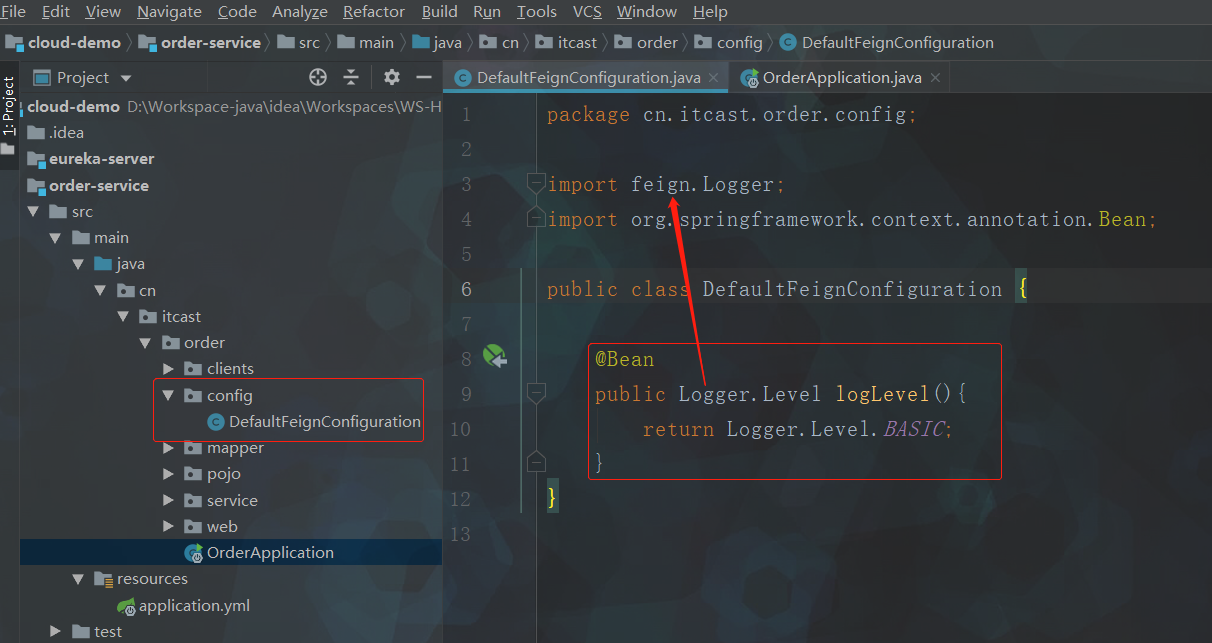Expand the mapper package
The height and width of the screenshot is (643, 1212).
tap(168, 447)
